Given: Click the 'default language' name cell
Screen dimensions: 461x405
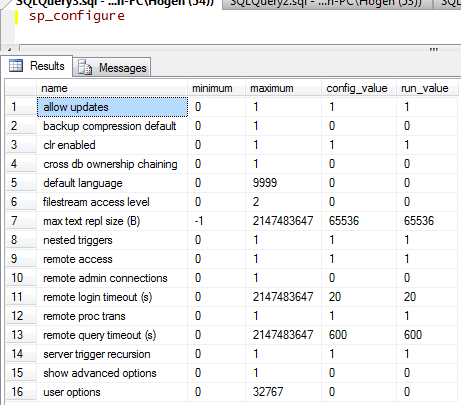Looking at the screenshot, I should pos(112,183).
